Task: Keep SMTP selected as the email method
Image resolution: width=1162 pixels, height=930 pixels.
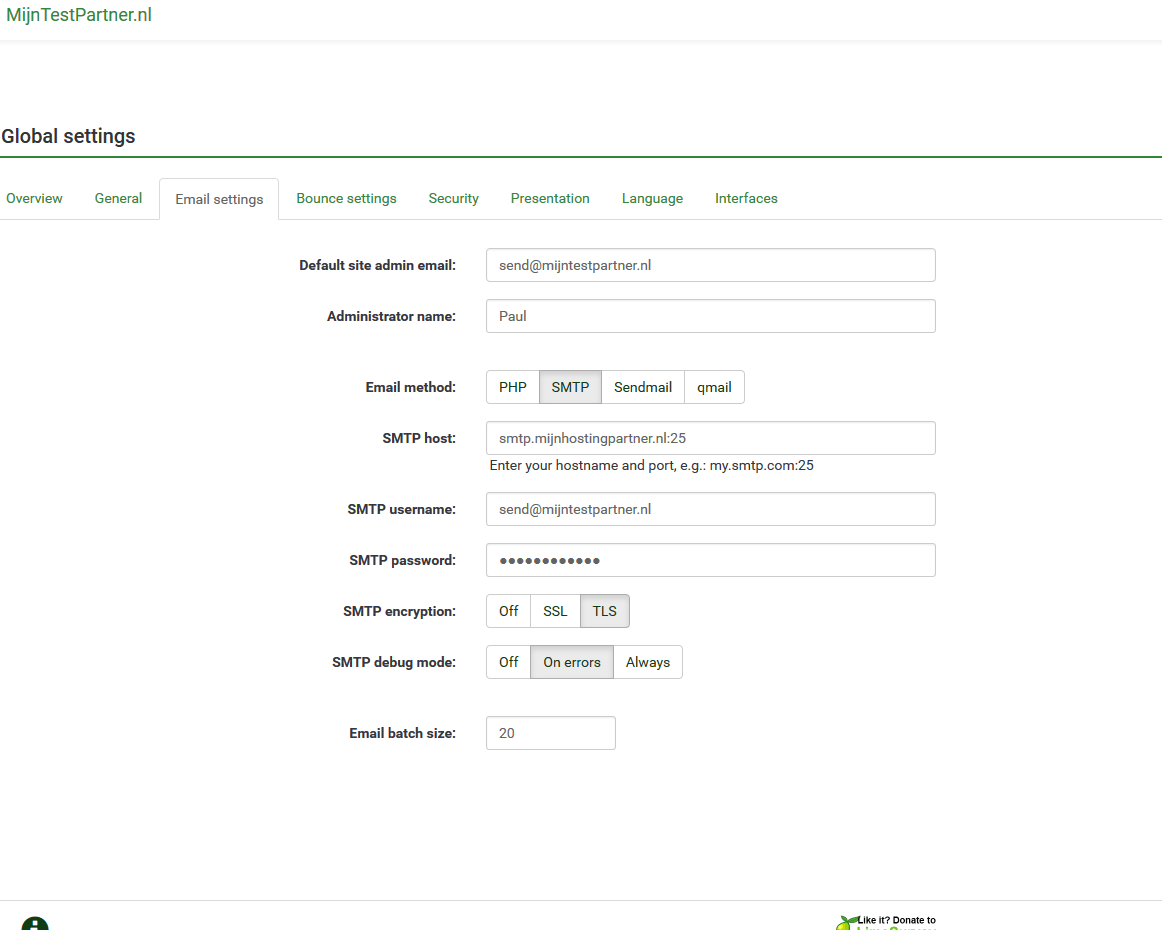Action: point(569,387)
